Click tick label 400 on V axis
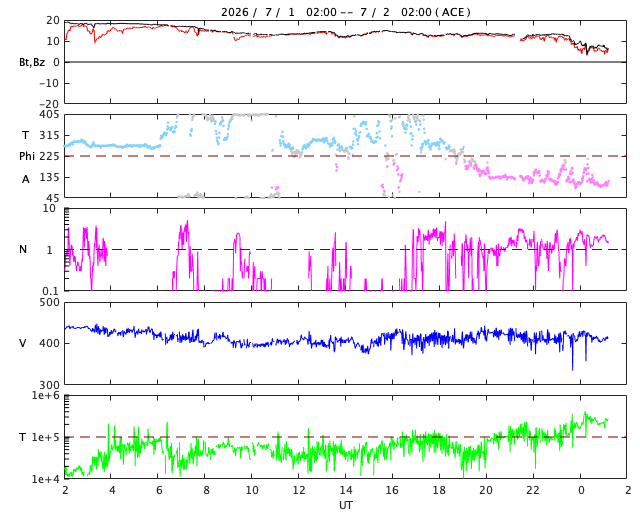The image size is (640, 512). click(x=49, y=343)
